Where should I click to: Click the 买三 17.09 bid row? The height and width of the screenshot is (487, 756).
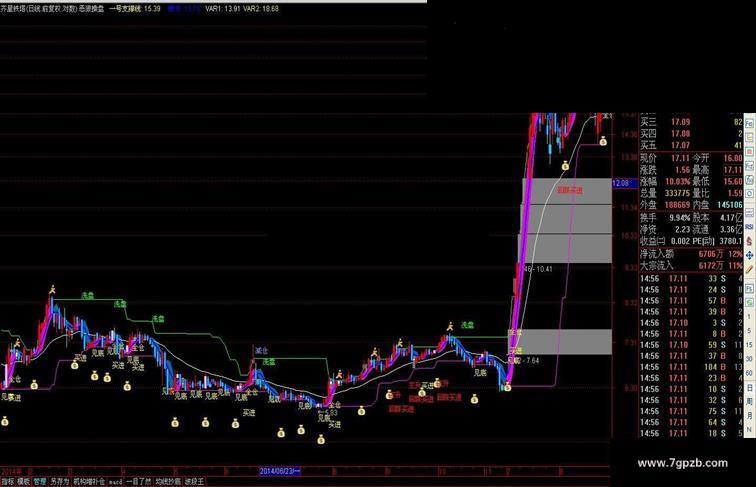(x=691, y=122)
